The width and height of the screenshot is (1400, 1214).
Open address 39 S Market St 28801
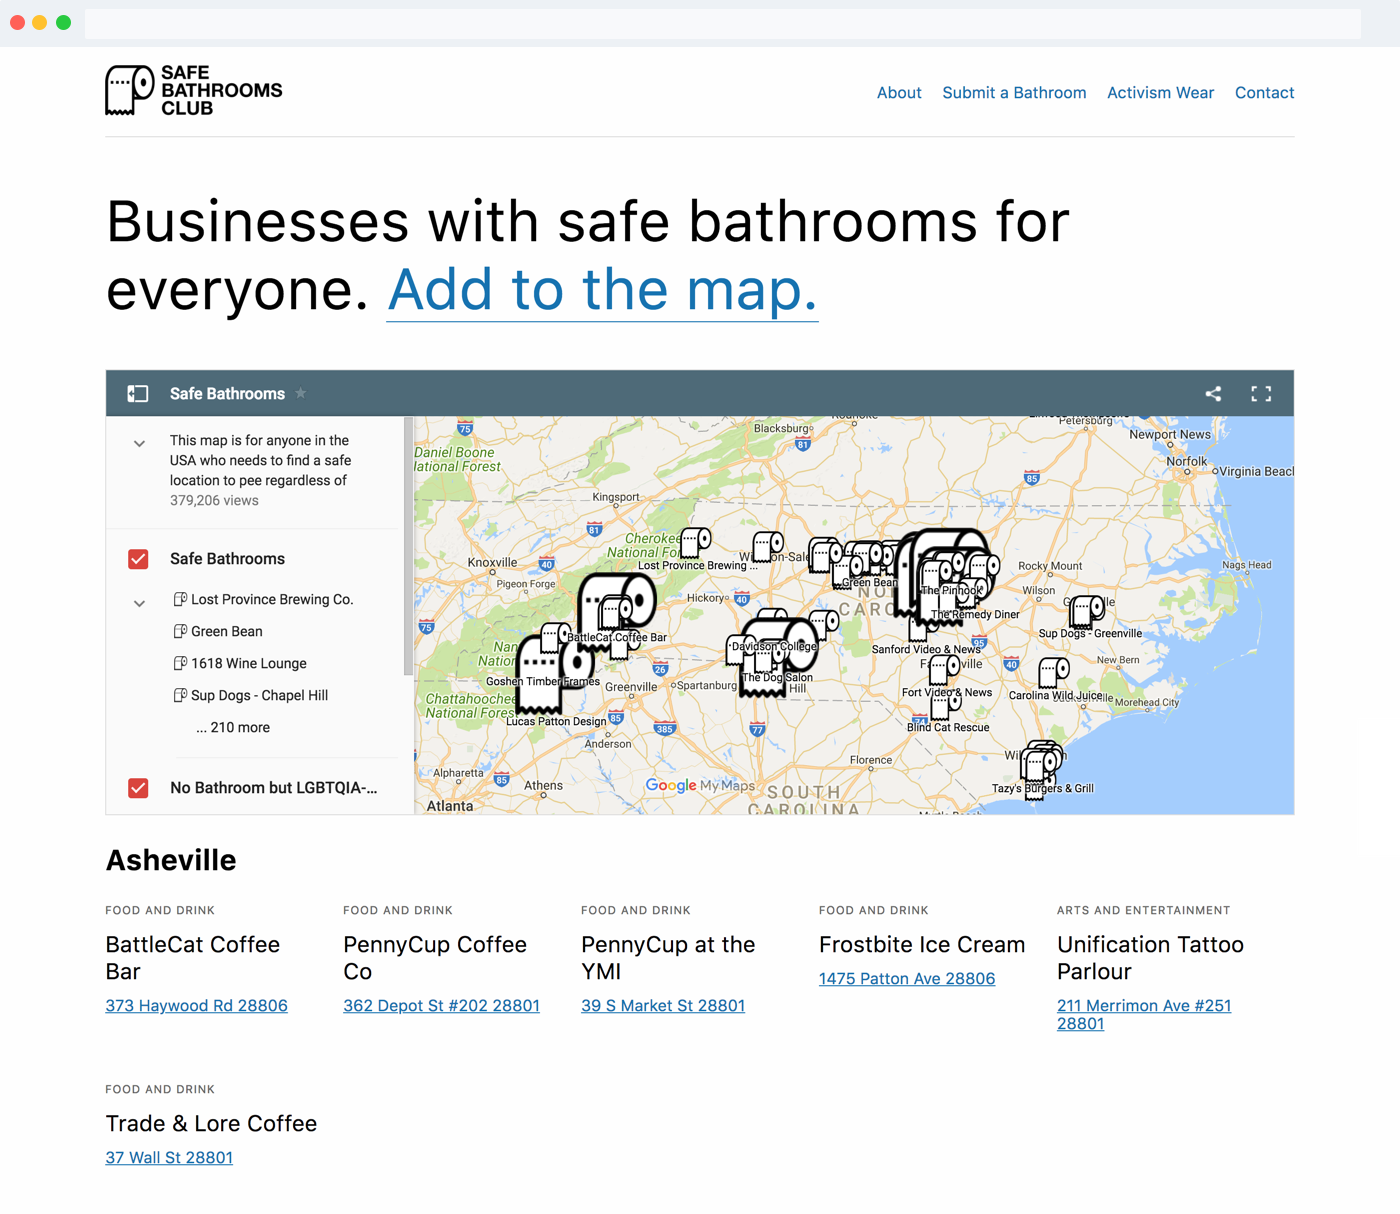(663, 1006)
